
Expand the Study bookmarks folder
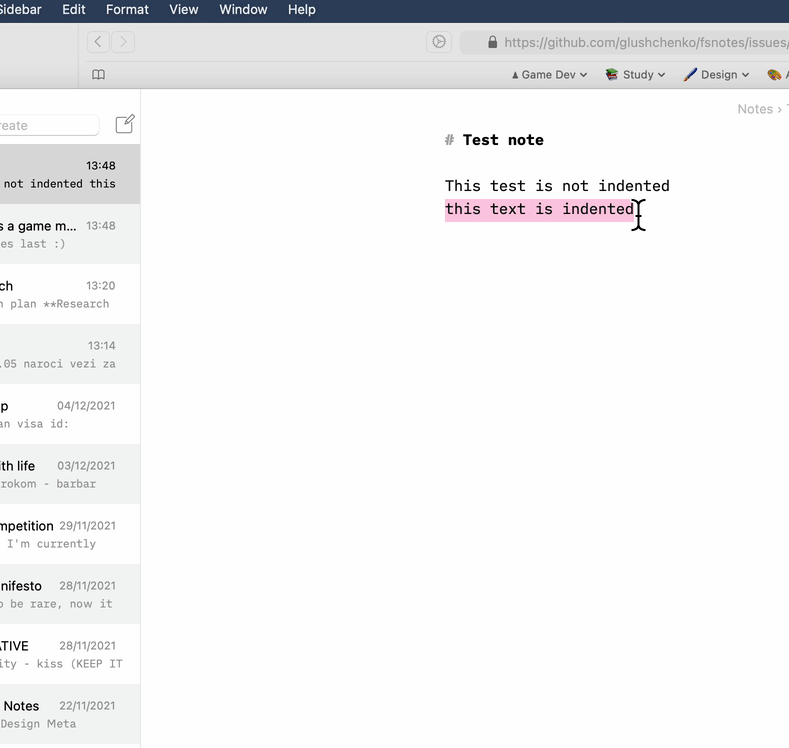635,75
